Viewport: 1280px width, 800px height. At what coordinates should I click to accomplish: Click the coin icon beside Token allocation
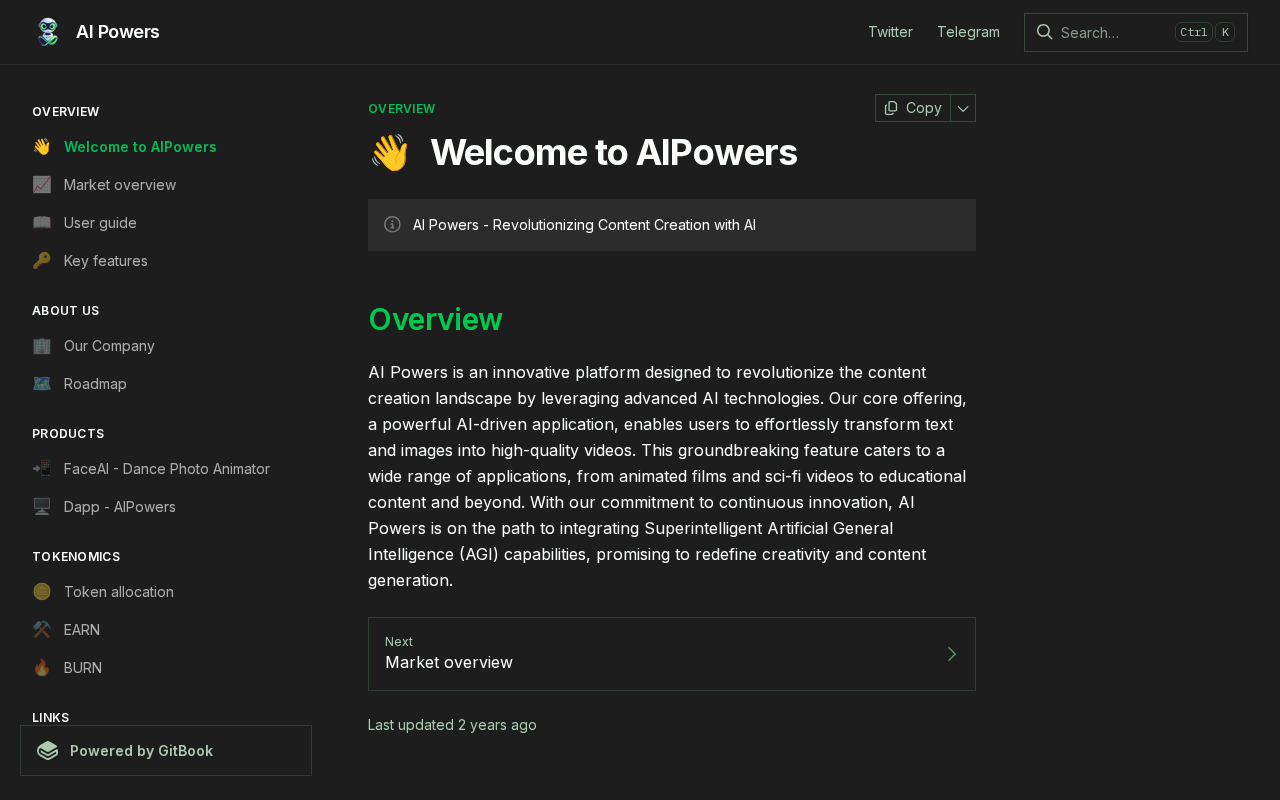coord(41,592)
